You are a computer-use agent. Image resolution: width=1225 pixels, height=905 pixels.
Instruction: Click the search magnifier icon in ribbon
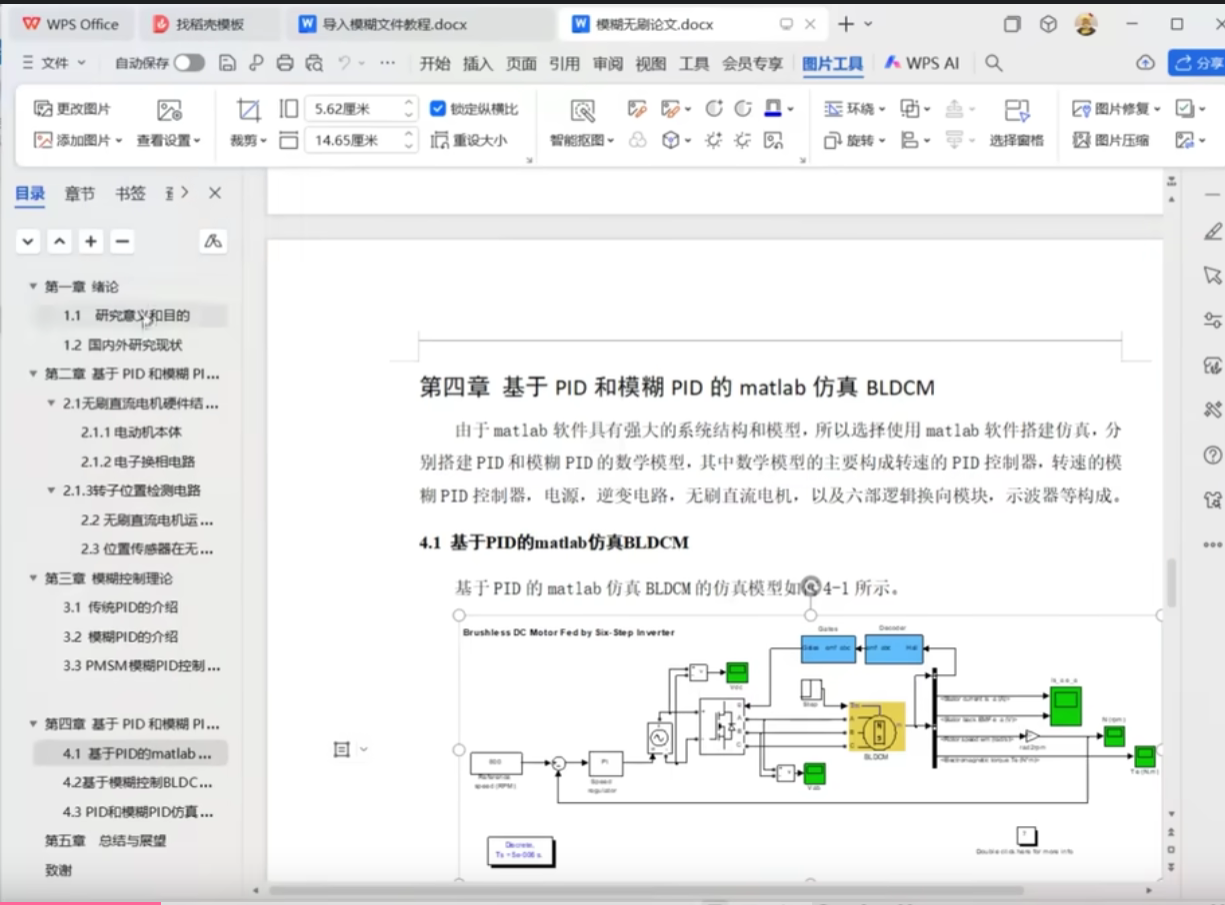pos(993,63)
